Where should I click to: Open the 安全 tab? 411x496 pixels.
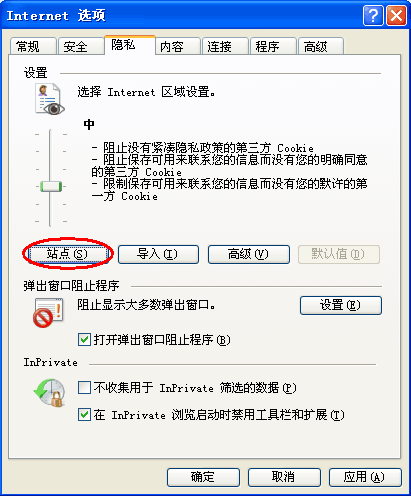(x=81, y=46)
